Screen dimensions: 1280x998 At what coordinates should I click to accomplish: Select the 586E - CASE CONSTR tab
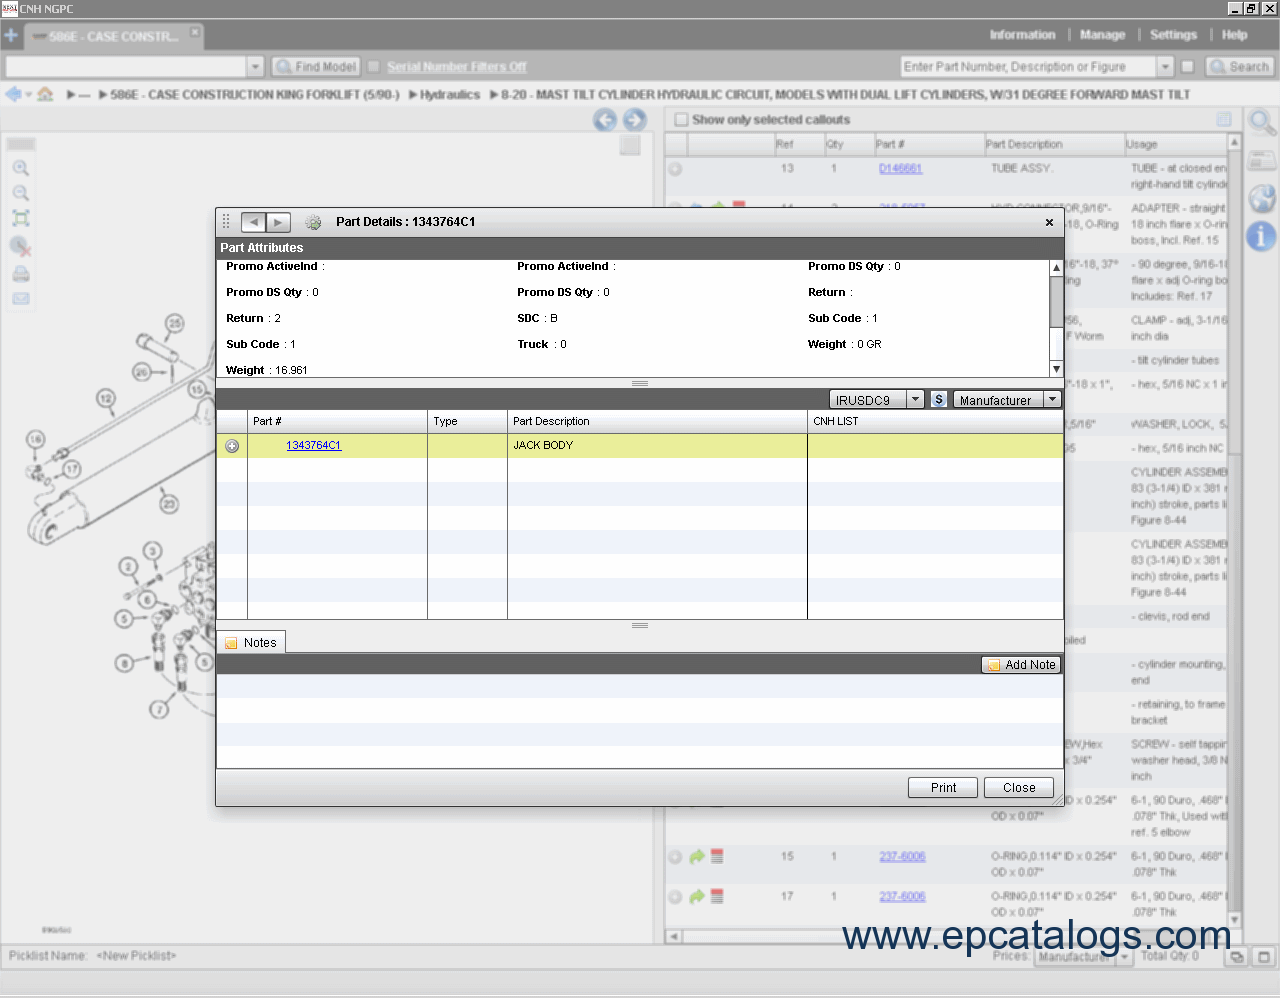tap(112, 36)
